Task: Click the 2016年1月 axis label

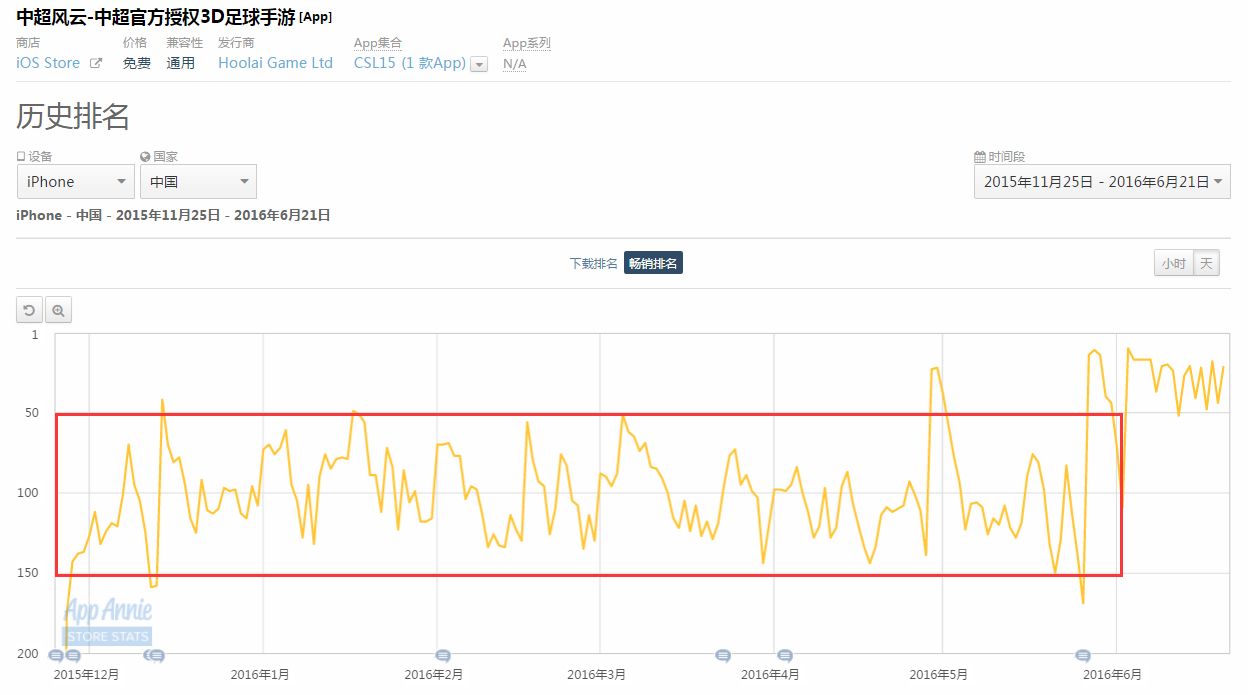Action: point(260,675)
